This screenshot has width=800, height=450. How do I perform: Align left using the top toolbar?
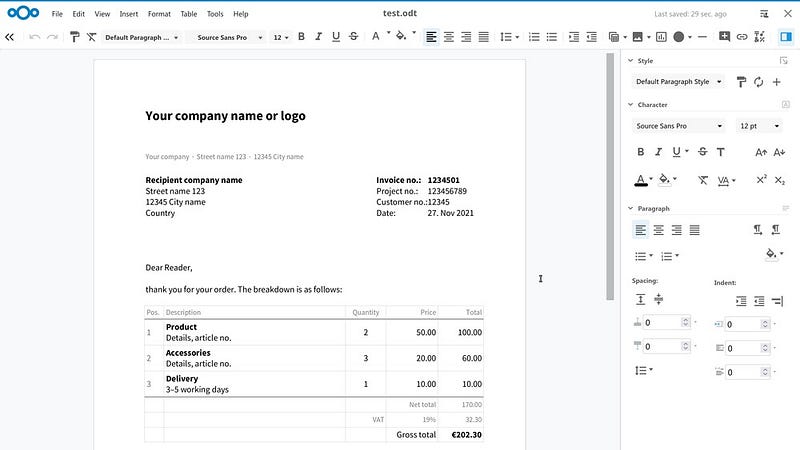(431, 37)
